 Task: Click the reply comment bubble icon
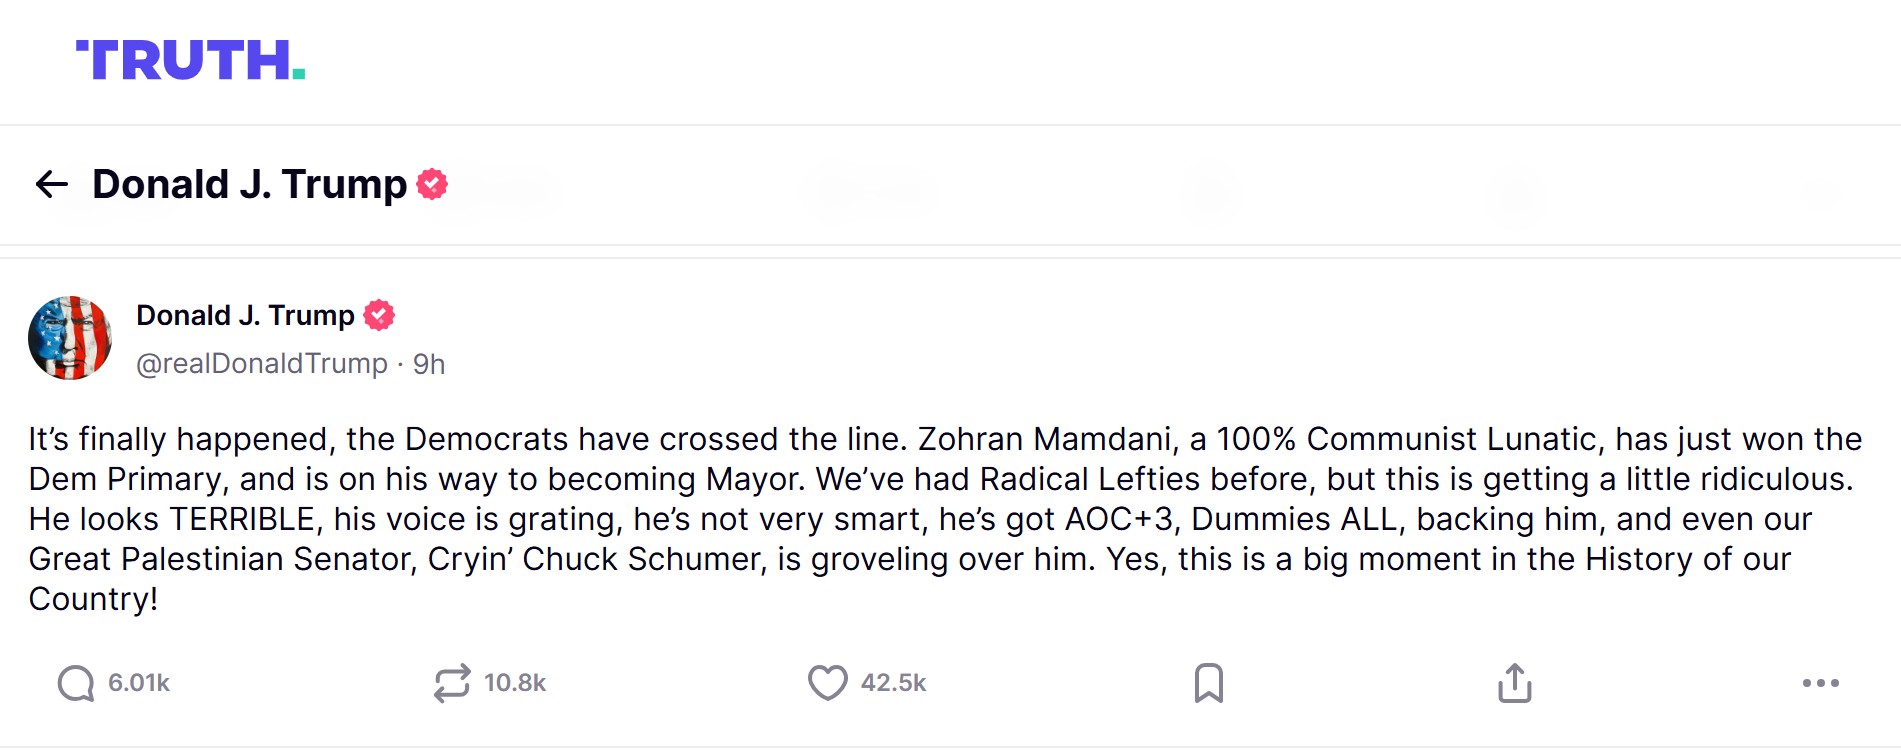(76, 684)
